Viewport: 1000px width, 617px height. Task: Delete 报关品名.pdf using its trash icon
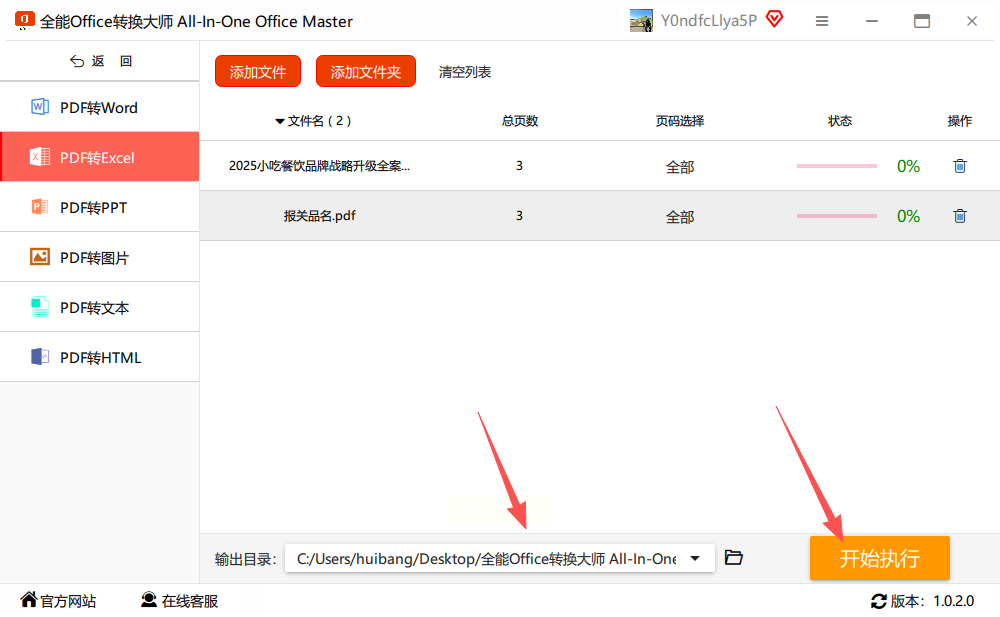[x=960, y=216]
